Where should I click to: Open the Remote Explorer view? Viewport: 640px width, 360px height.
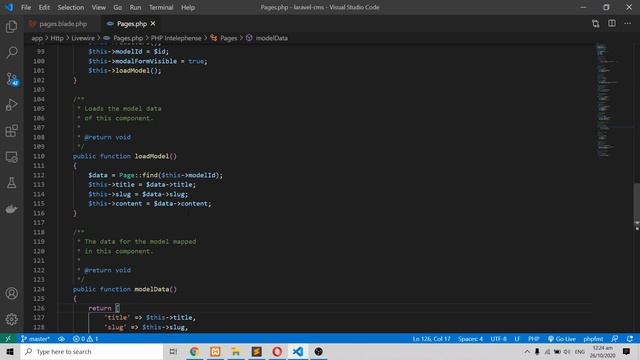(11, 157)
